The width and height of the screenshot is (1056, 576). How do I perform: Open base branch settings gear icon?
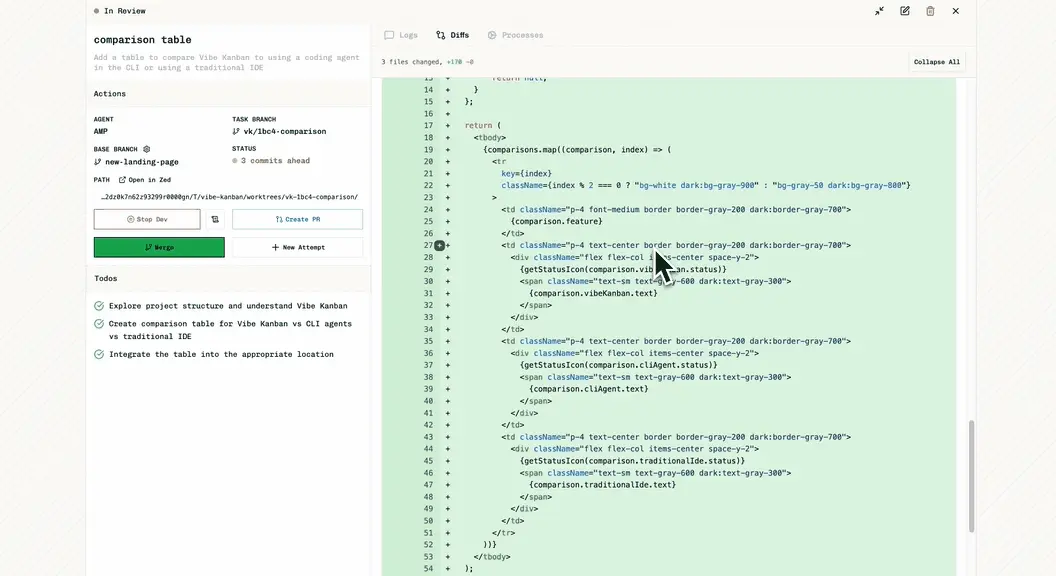(146, 149)
